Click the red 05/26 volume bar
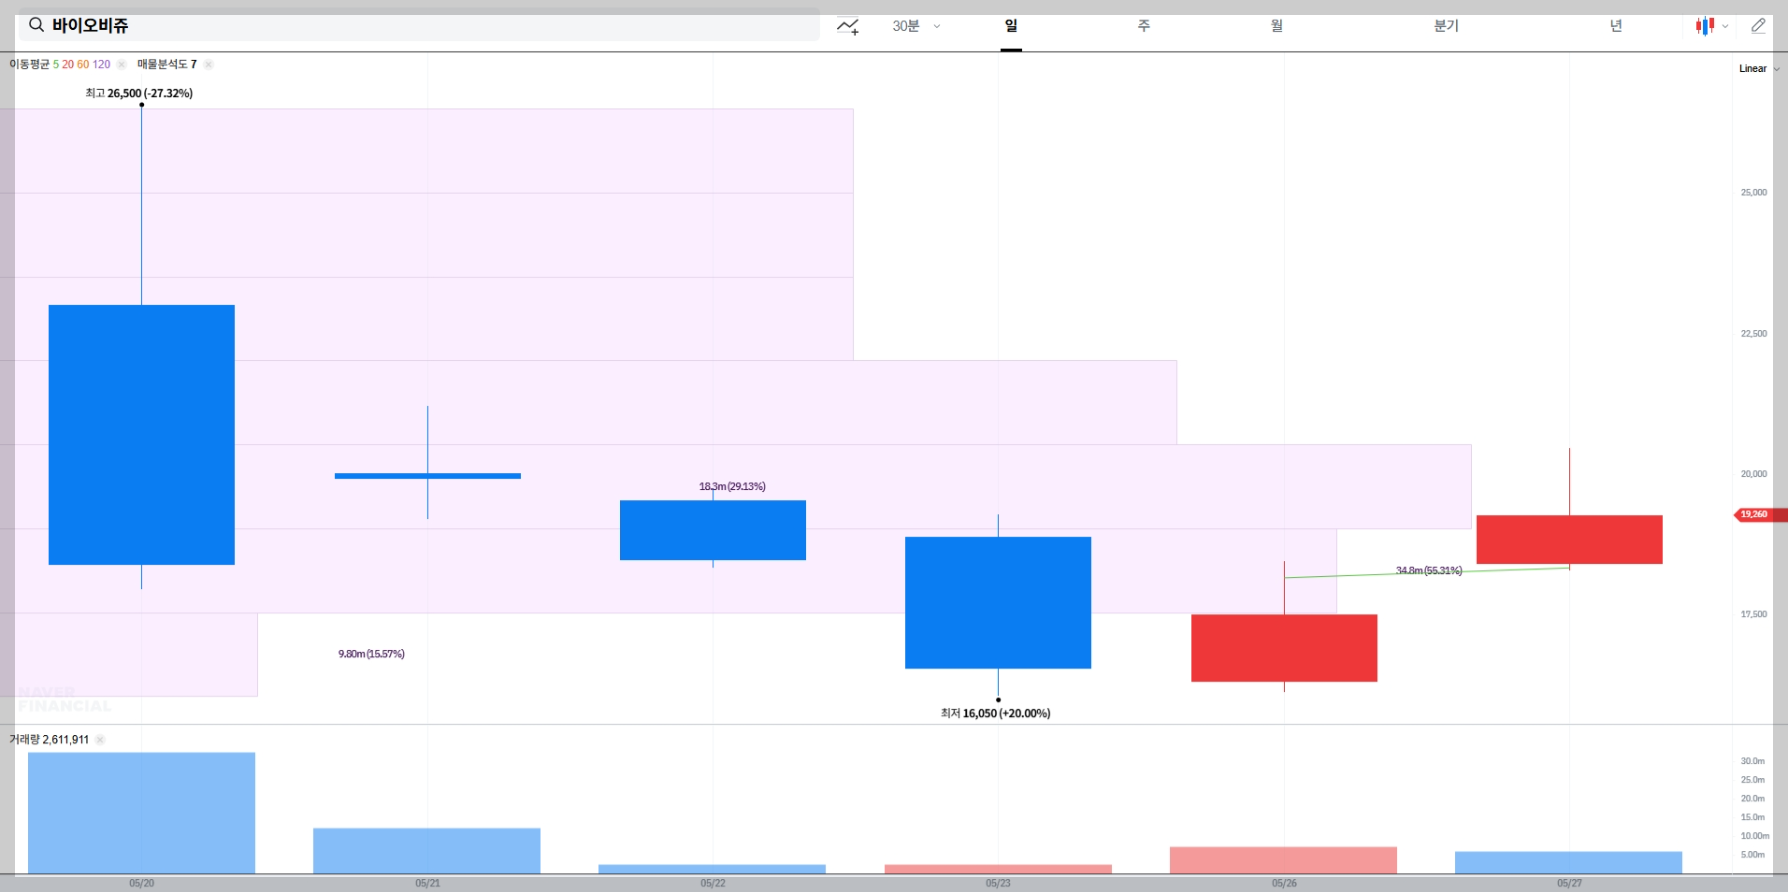The image size is (1788, 892). [1283, 860]
